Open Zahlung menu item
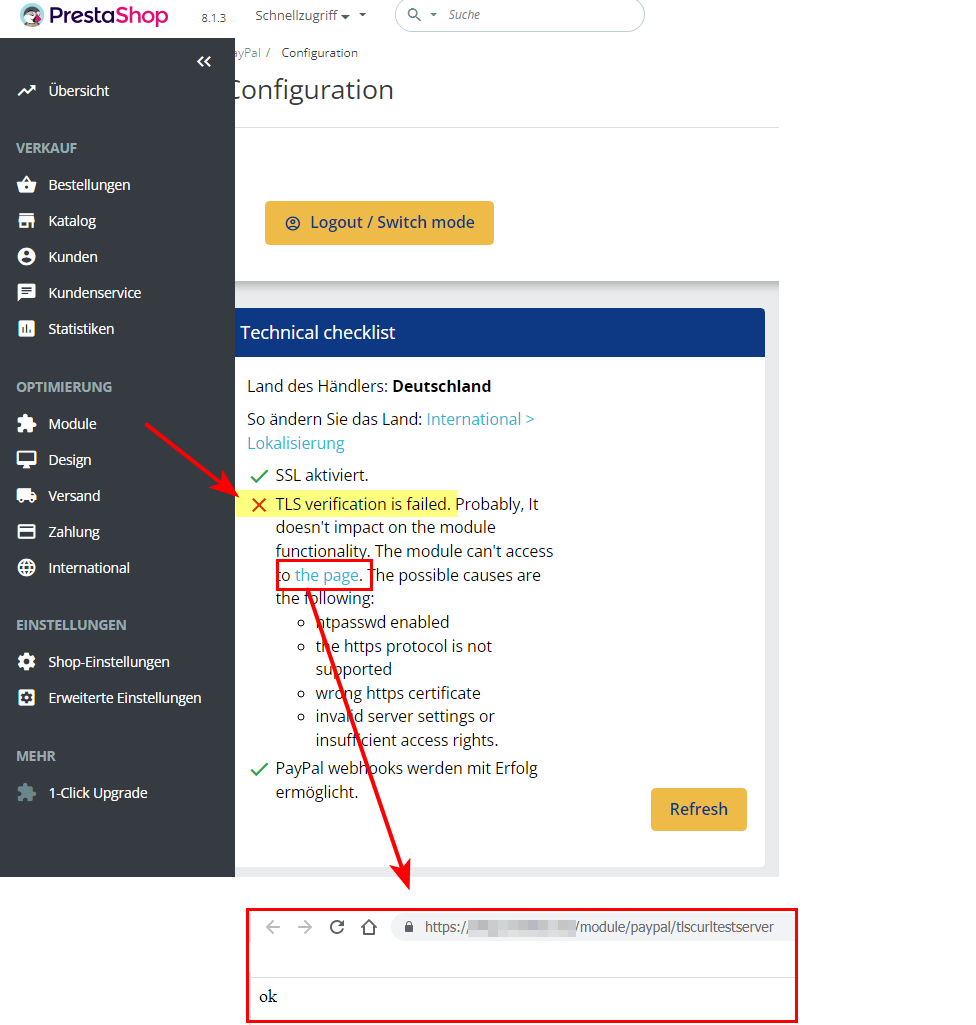 coord(74,531)
